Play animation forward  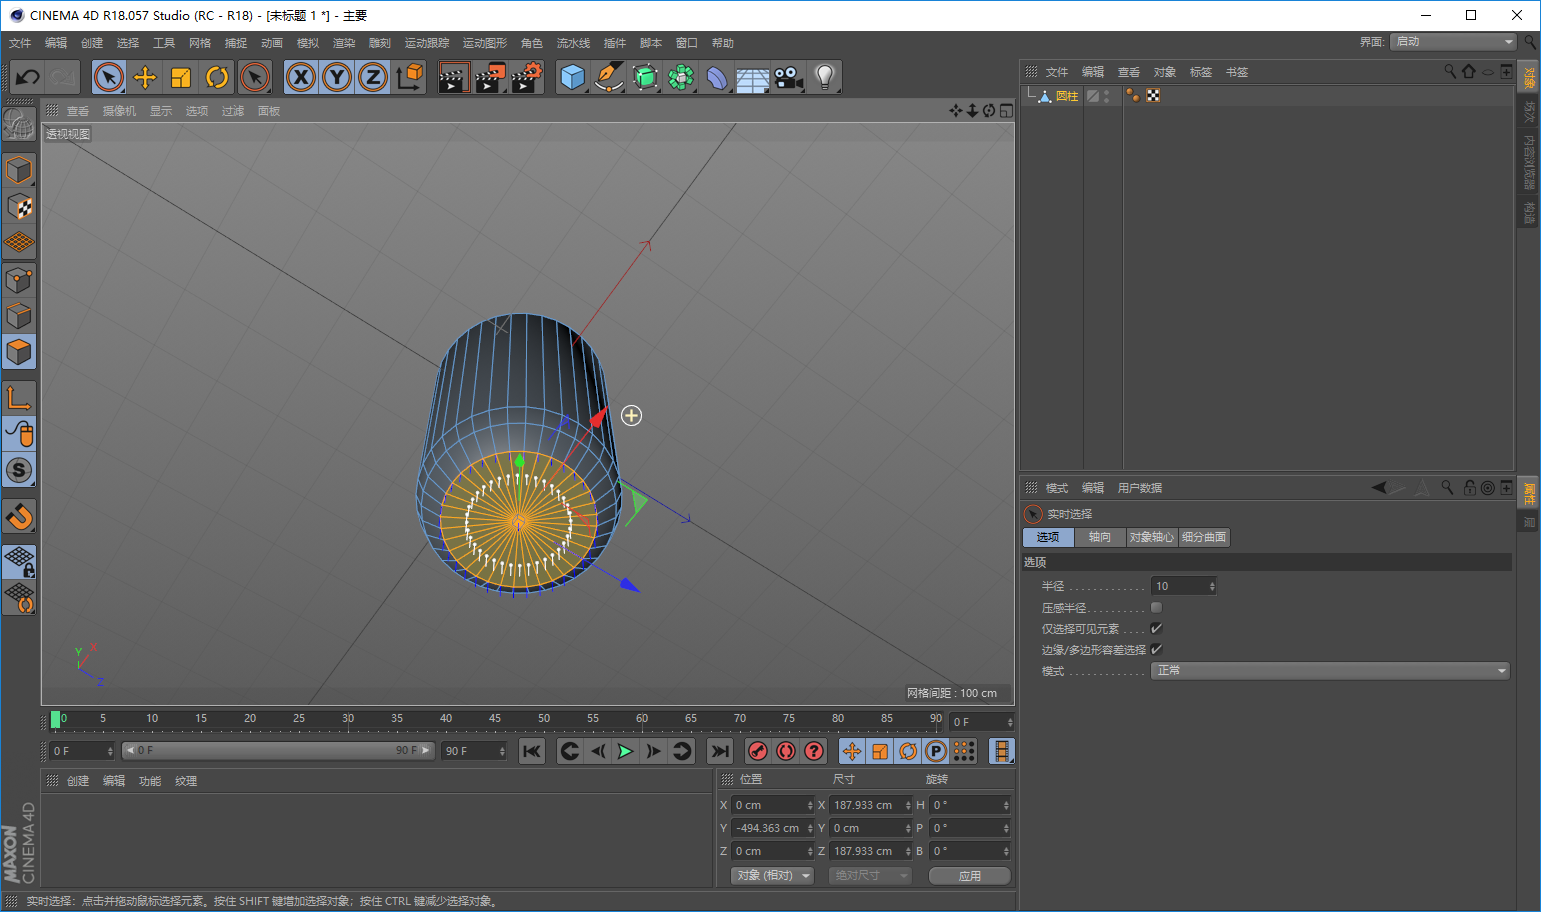[x=625, y=751]
